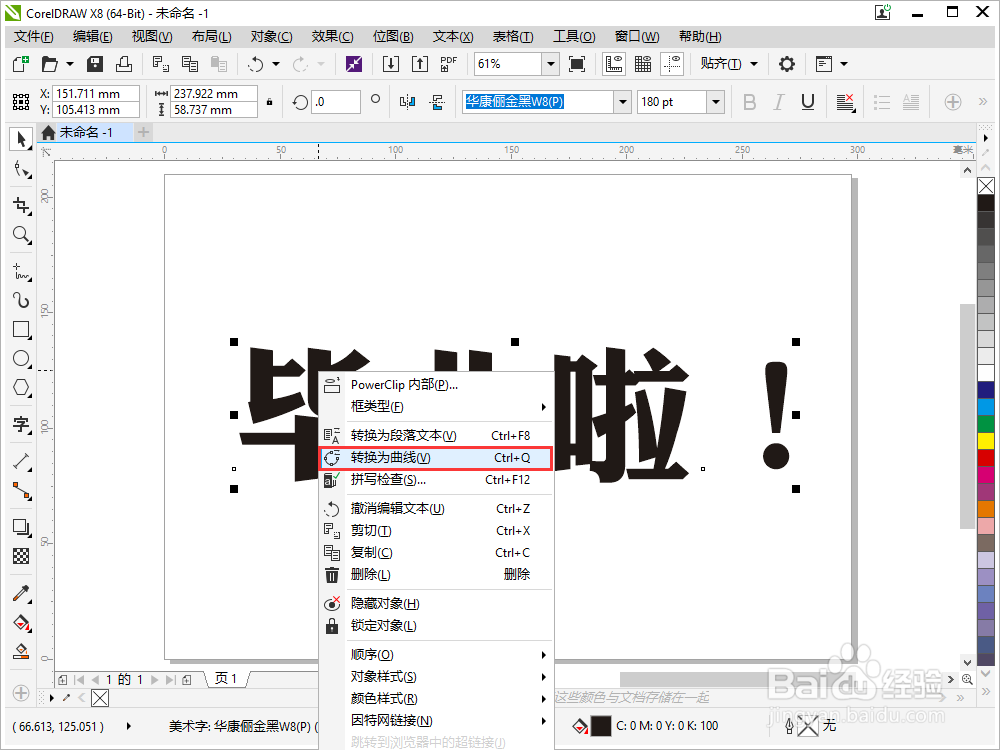Image resolution: width=1000 pixels, height=750 pixels.
Task: Select the Freehand drawing tool
Action: click(x=21, y=271)
